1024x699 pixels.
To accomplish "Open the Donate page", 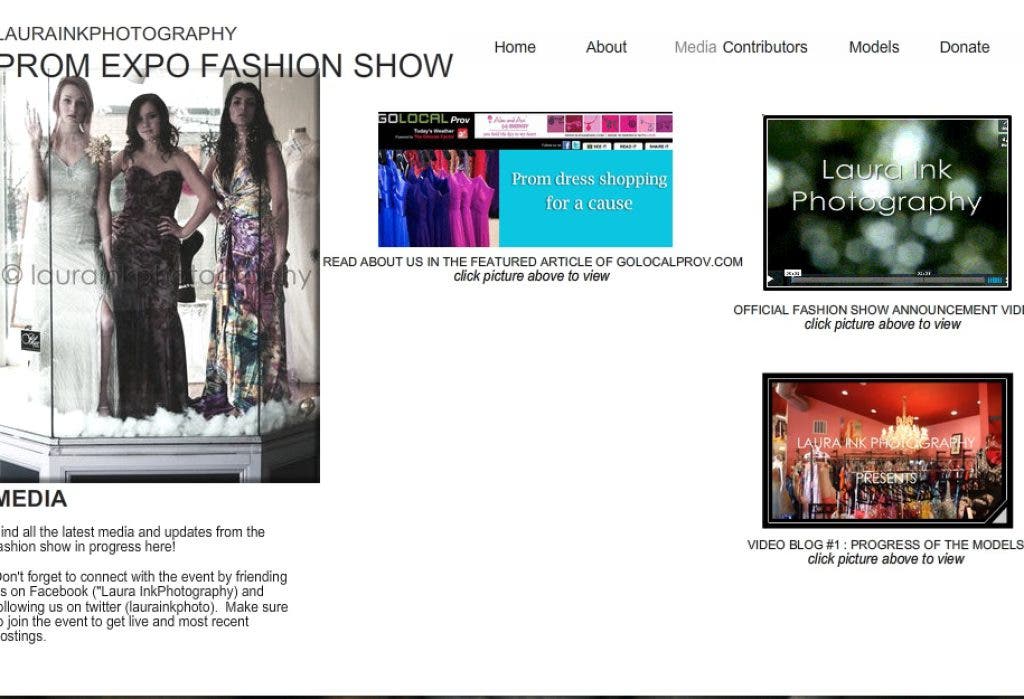I will 964,47.
